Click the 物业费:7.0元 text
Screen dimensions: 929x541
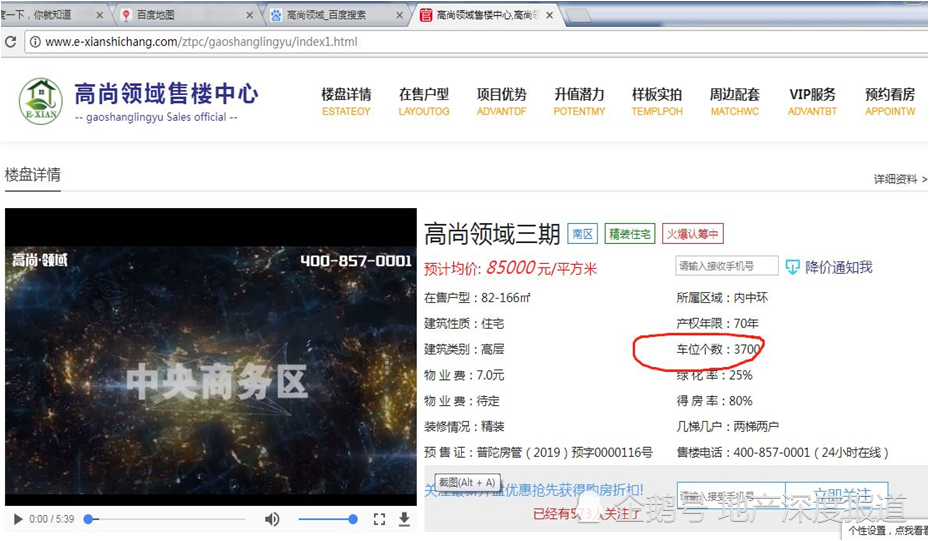(464, 375)
